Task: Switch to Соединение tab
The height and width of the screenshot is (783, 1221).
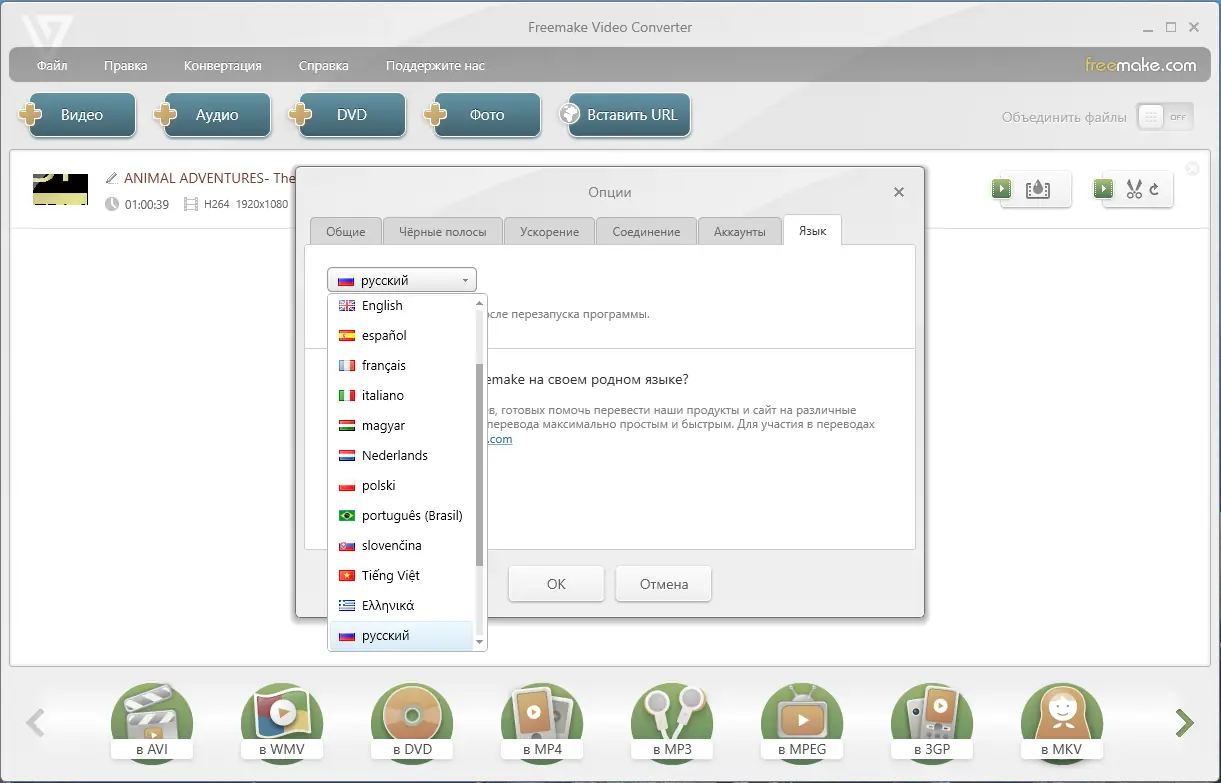Action: [646, 231]
